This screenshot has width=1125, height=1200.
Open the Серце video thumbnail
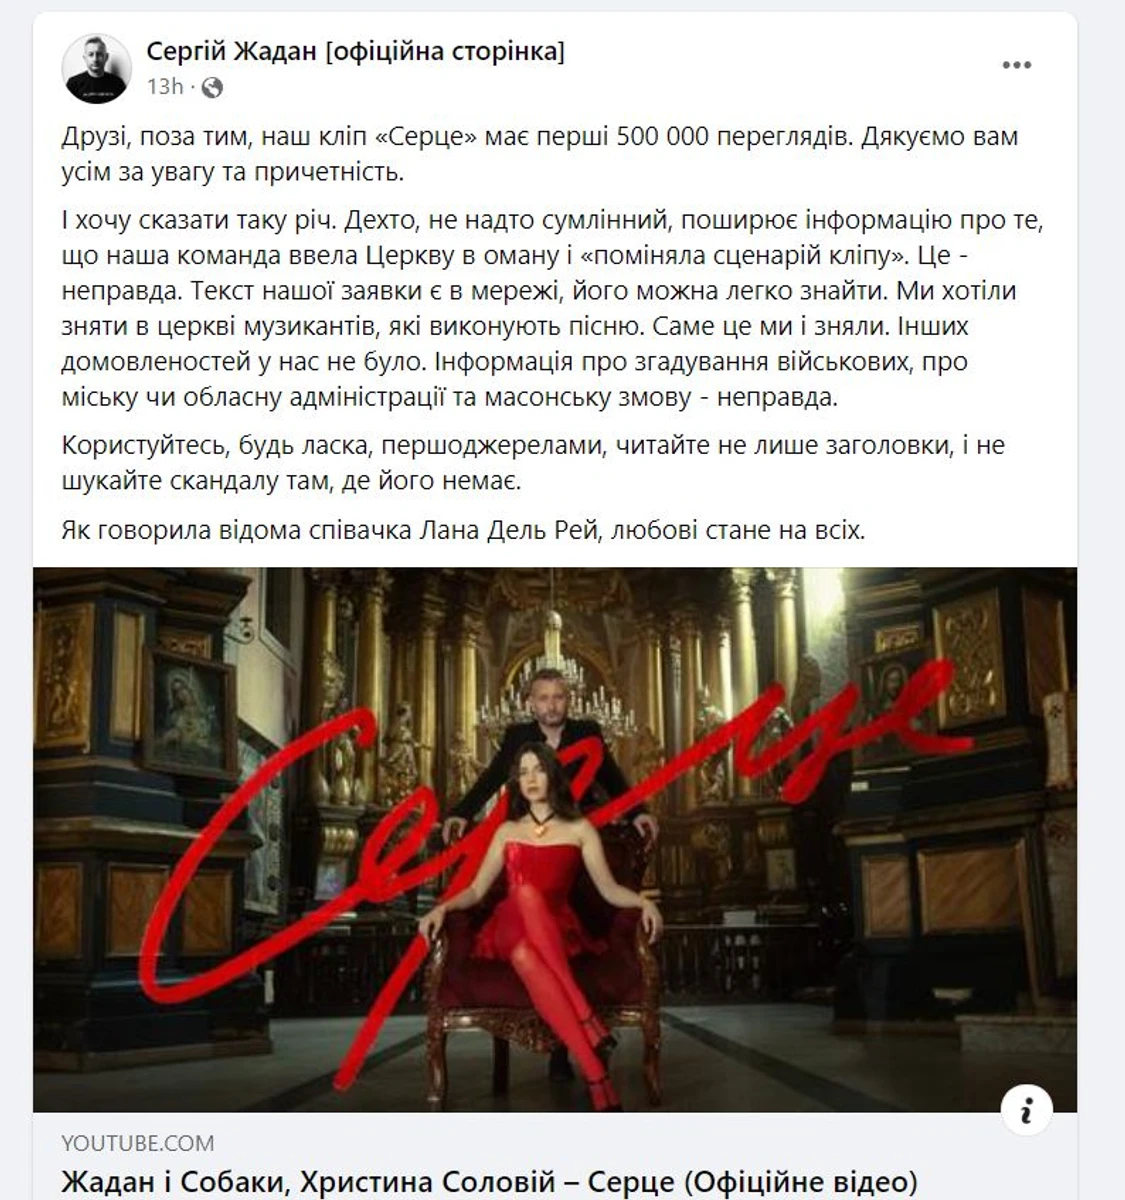(555, 840)
